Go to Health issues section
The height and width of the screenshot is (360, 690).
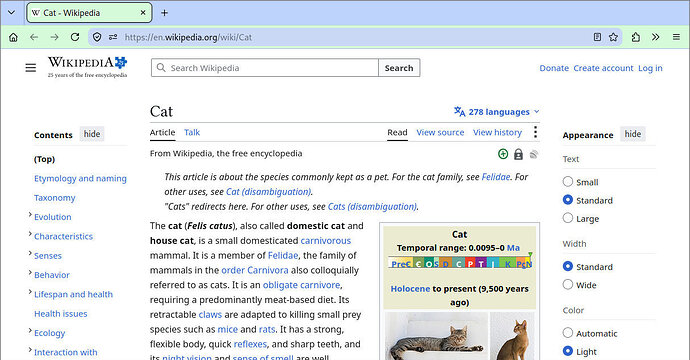click(x=61, y=314)
